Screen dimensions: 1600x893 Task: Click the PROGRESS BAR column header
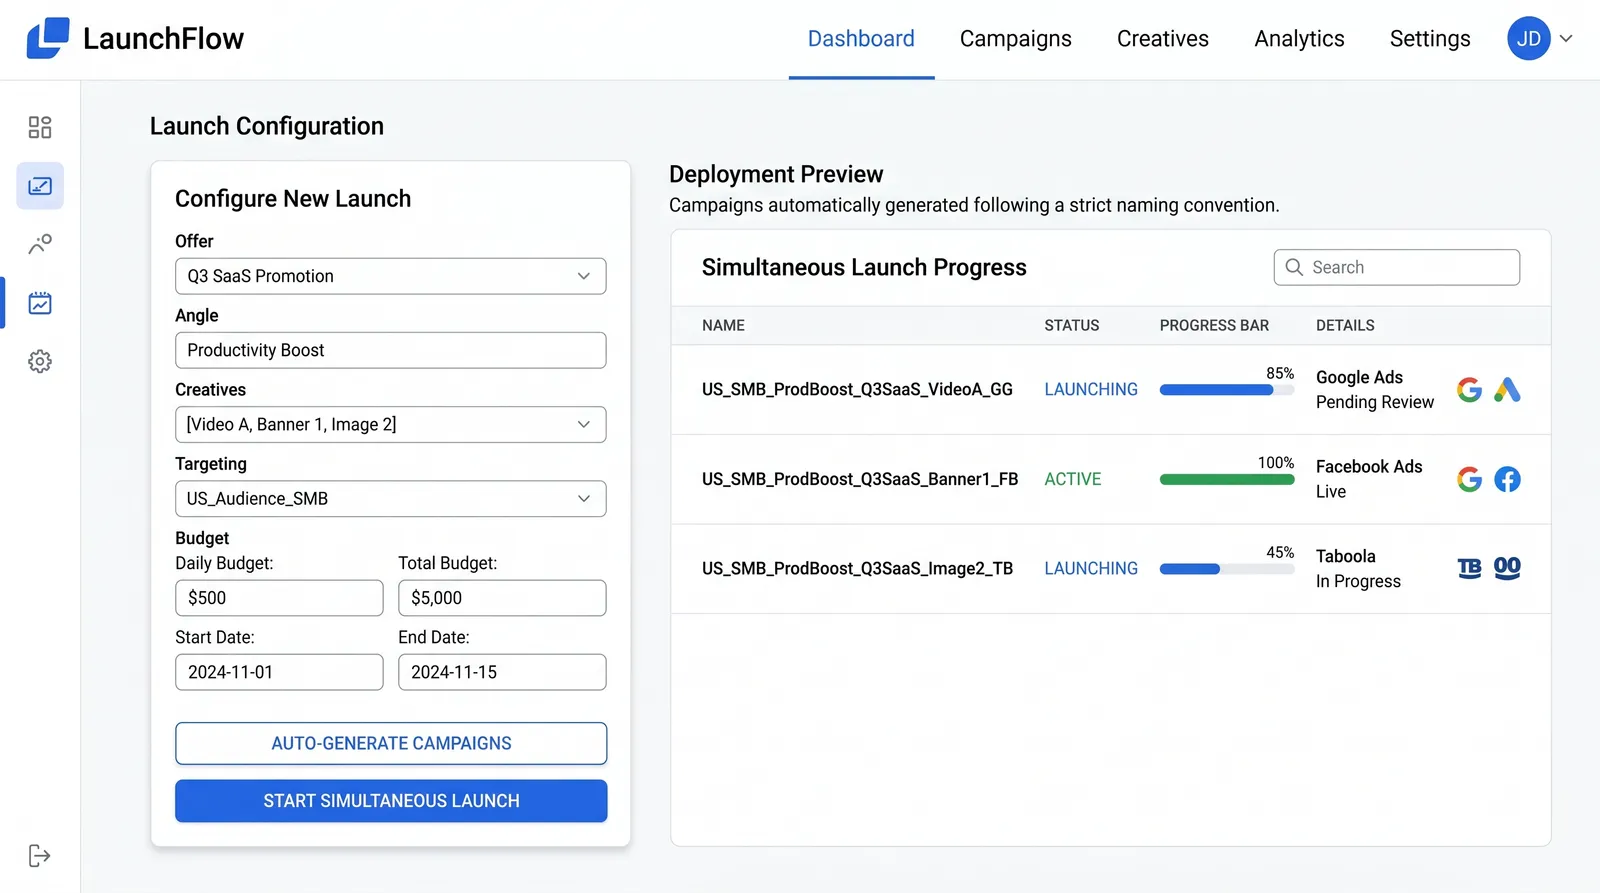click(1214, 325)
